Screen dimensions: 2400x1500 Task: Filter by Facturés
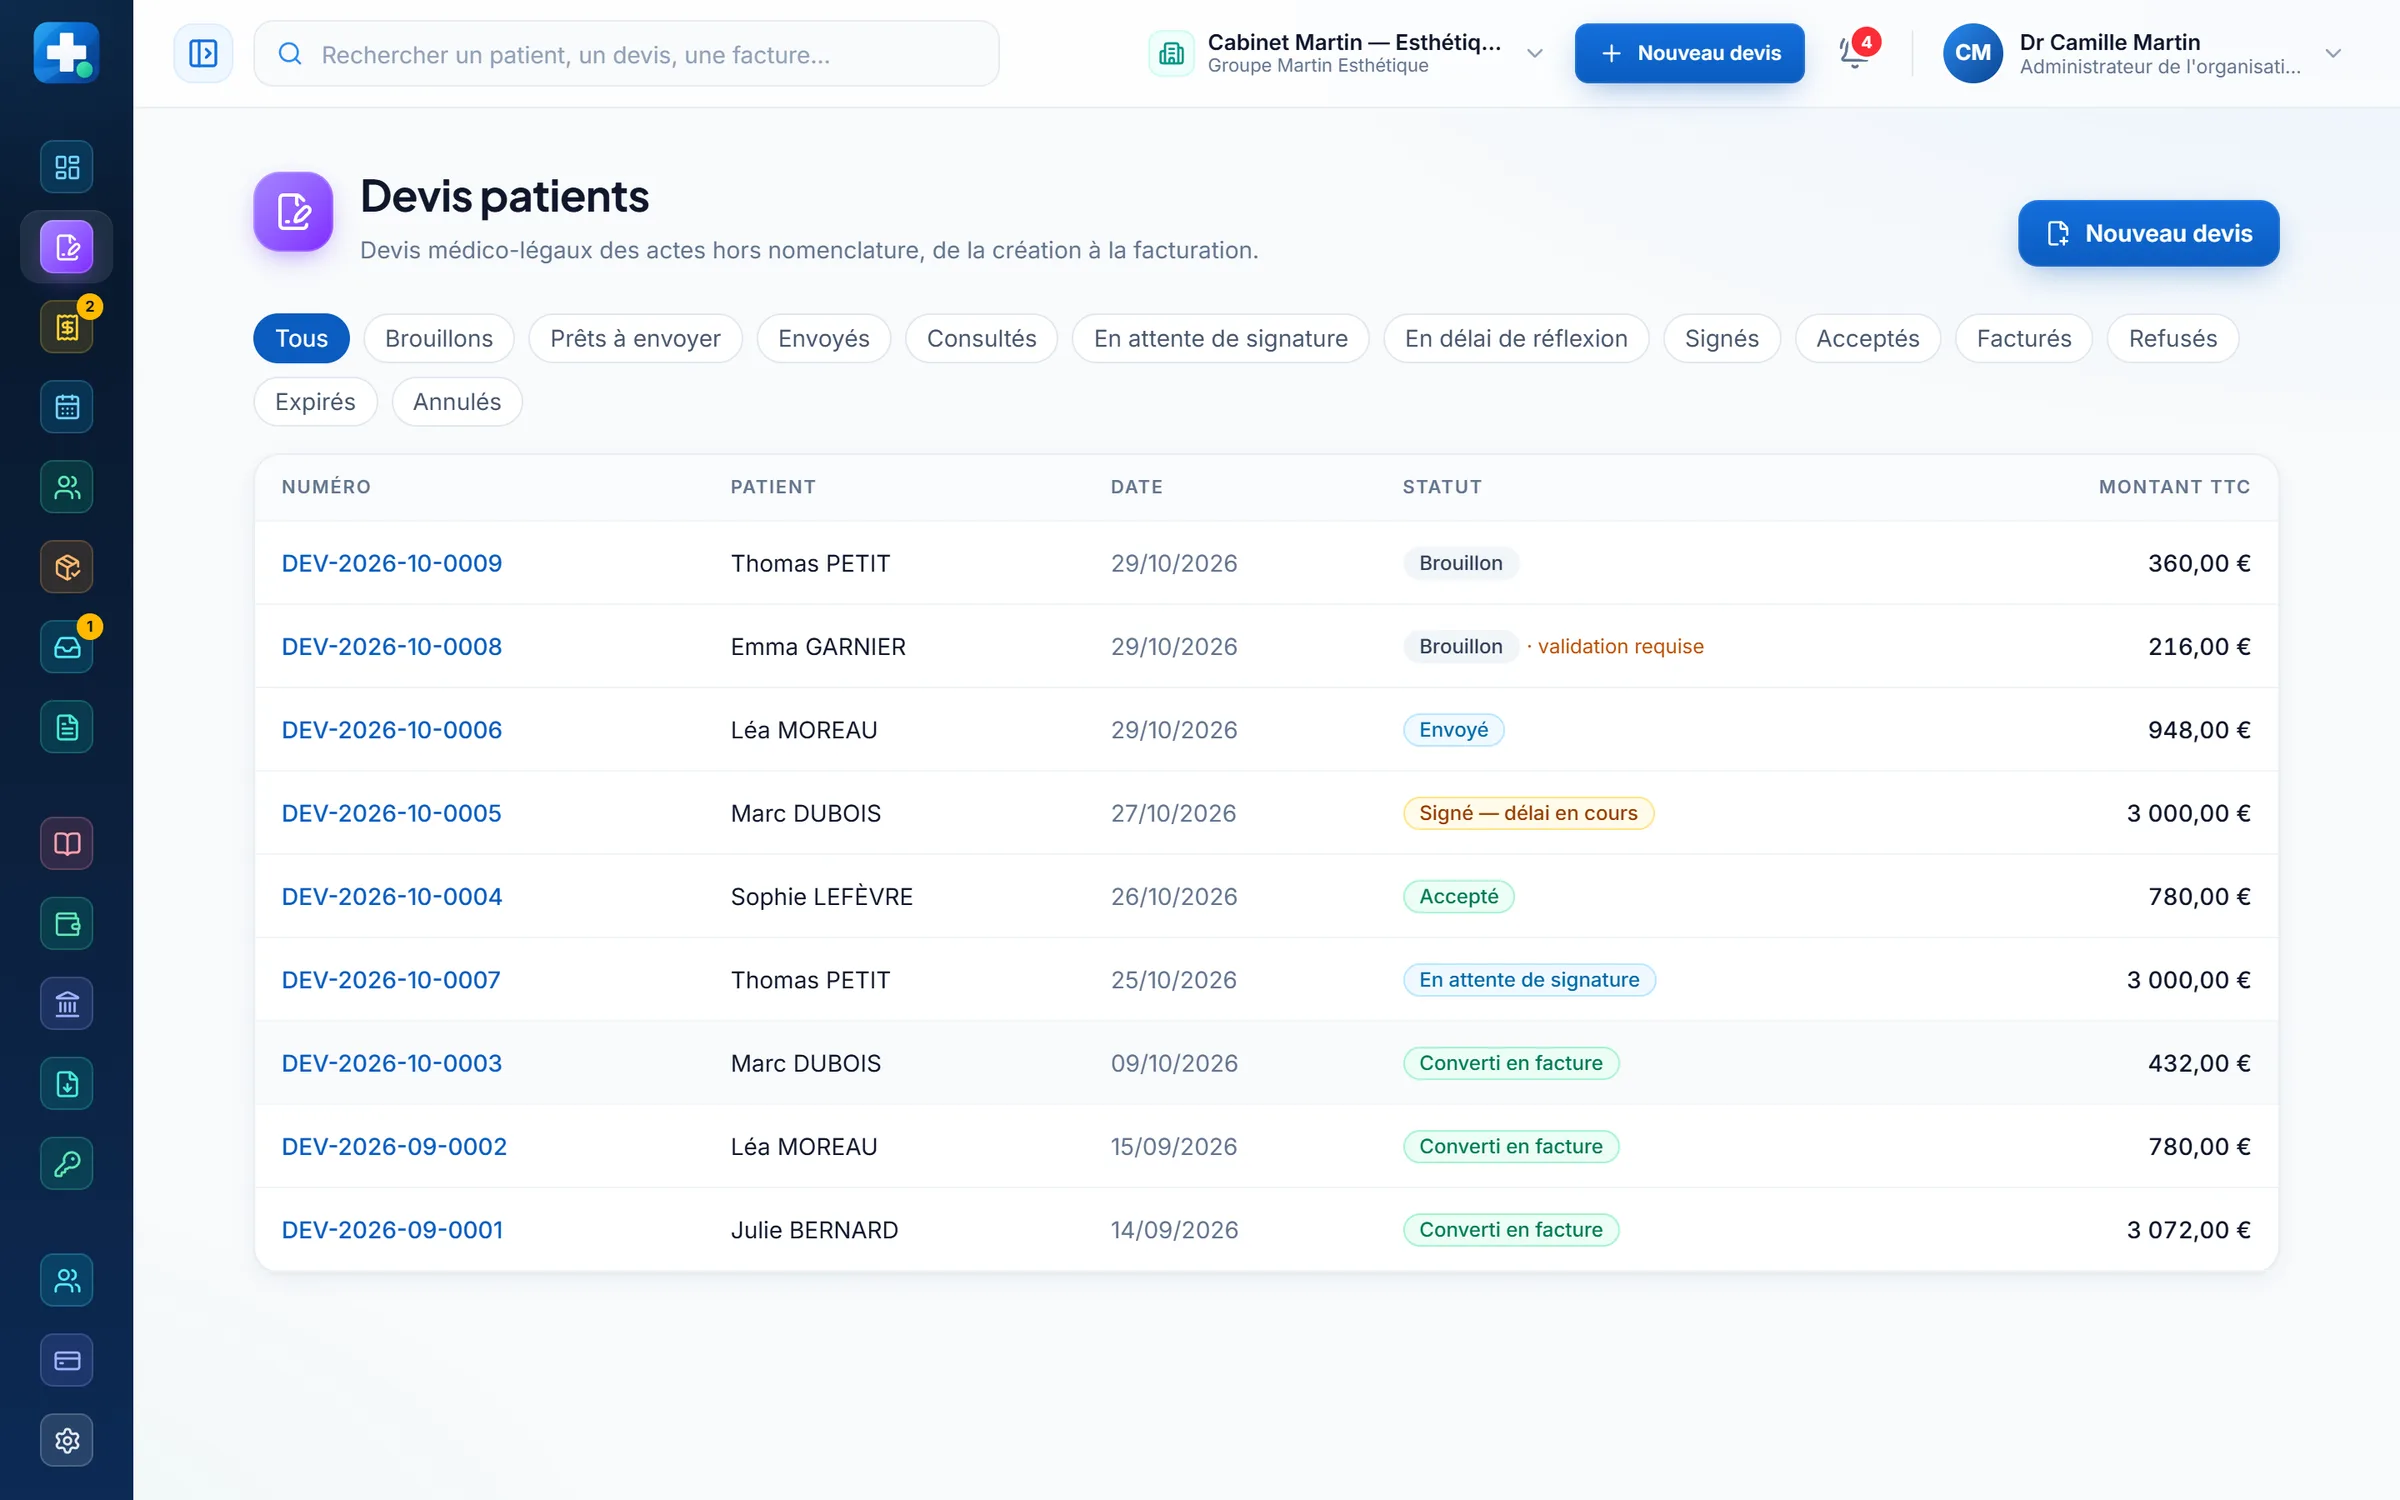pyautogui.click(x=2024, y=338)
